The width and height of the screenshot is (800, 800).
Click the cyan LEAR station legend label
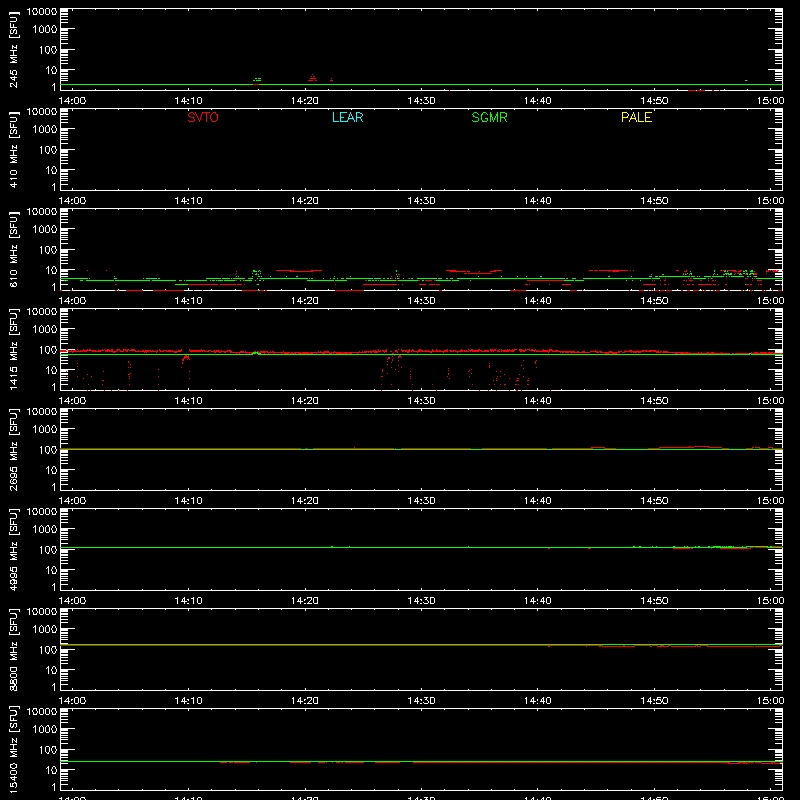347,117
